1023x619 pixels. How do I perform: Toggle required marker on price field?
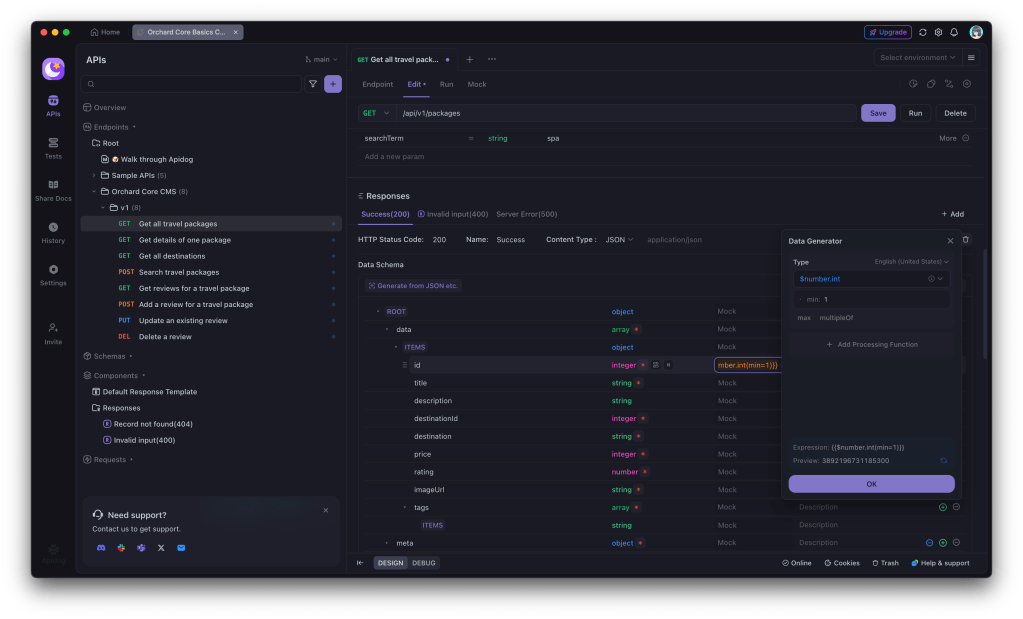[642, 454]
